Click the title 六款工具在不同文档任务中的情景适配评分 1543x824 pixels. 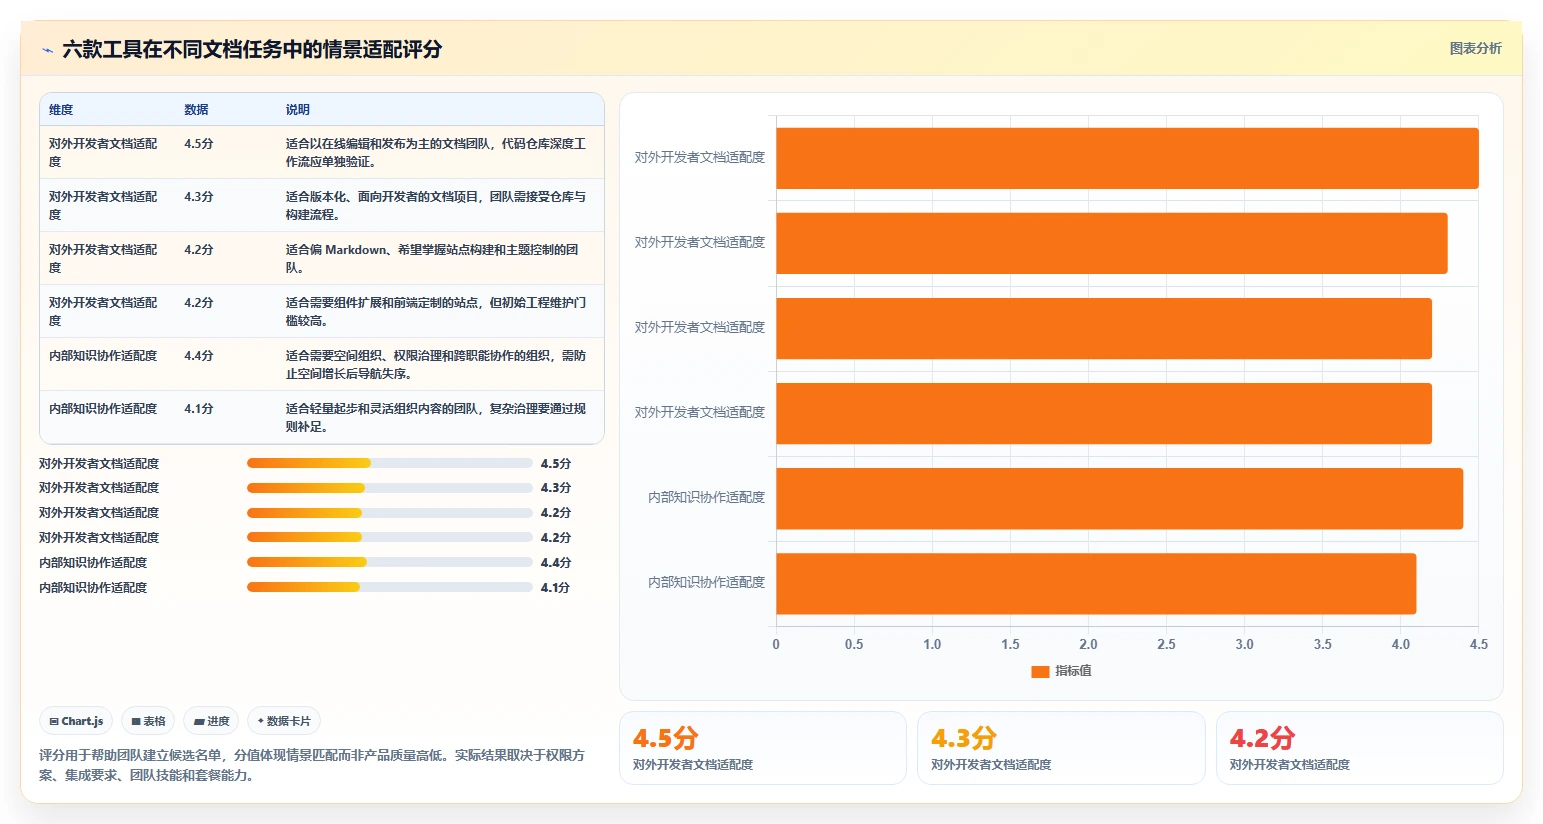[252, 49]
